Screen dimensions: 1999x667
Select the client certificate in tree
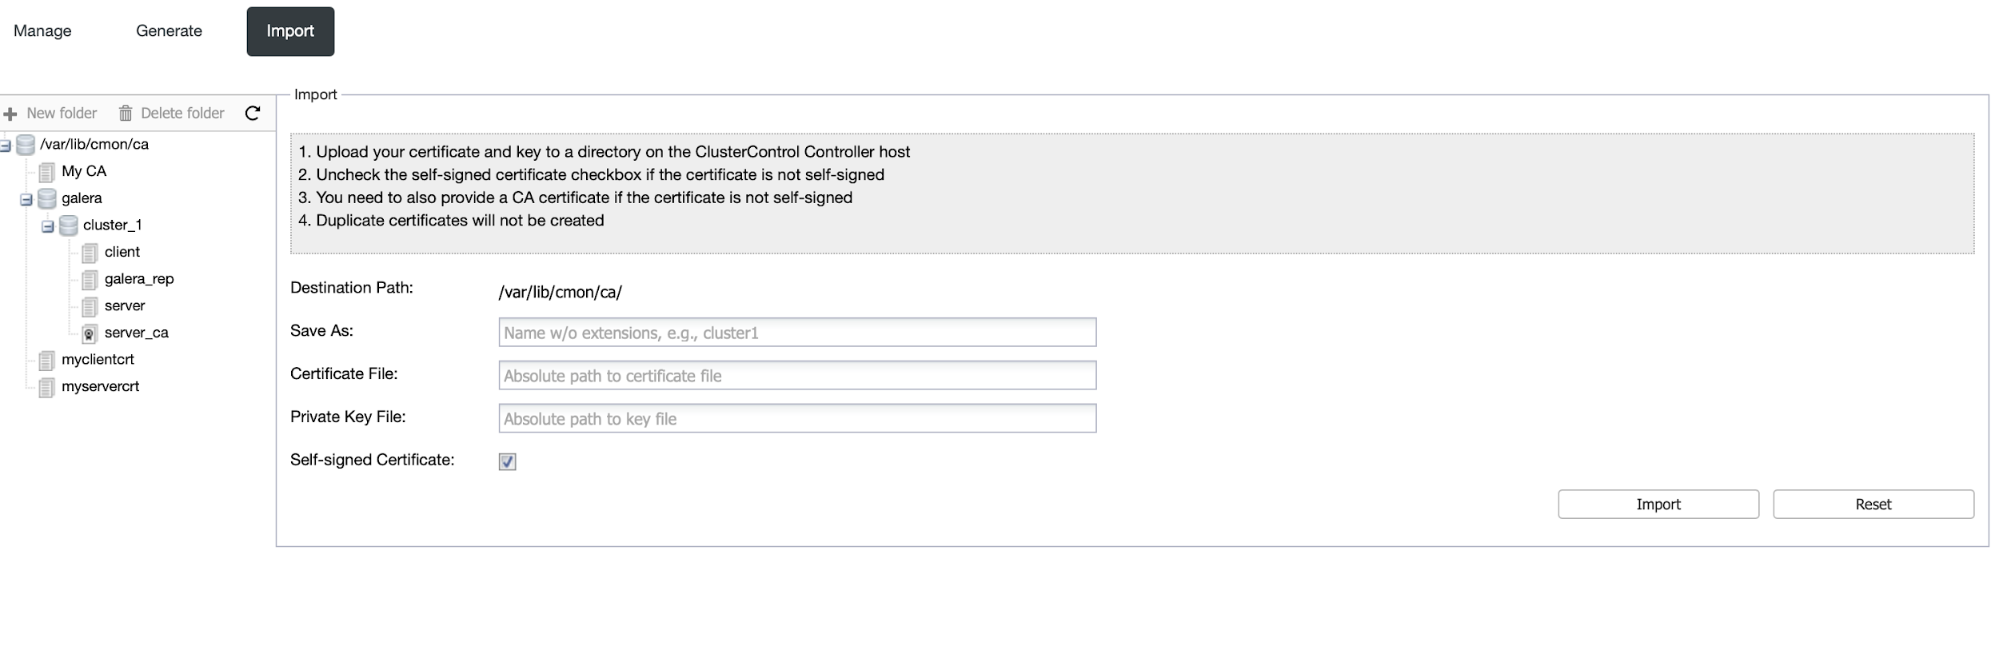click(122, 252)
